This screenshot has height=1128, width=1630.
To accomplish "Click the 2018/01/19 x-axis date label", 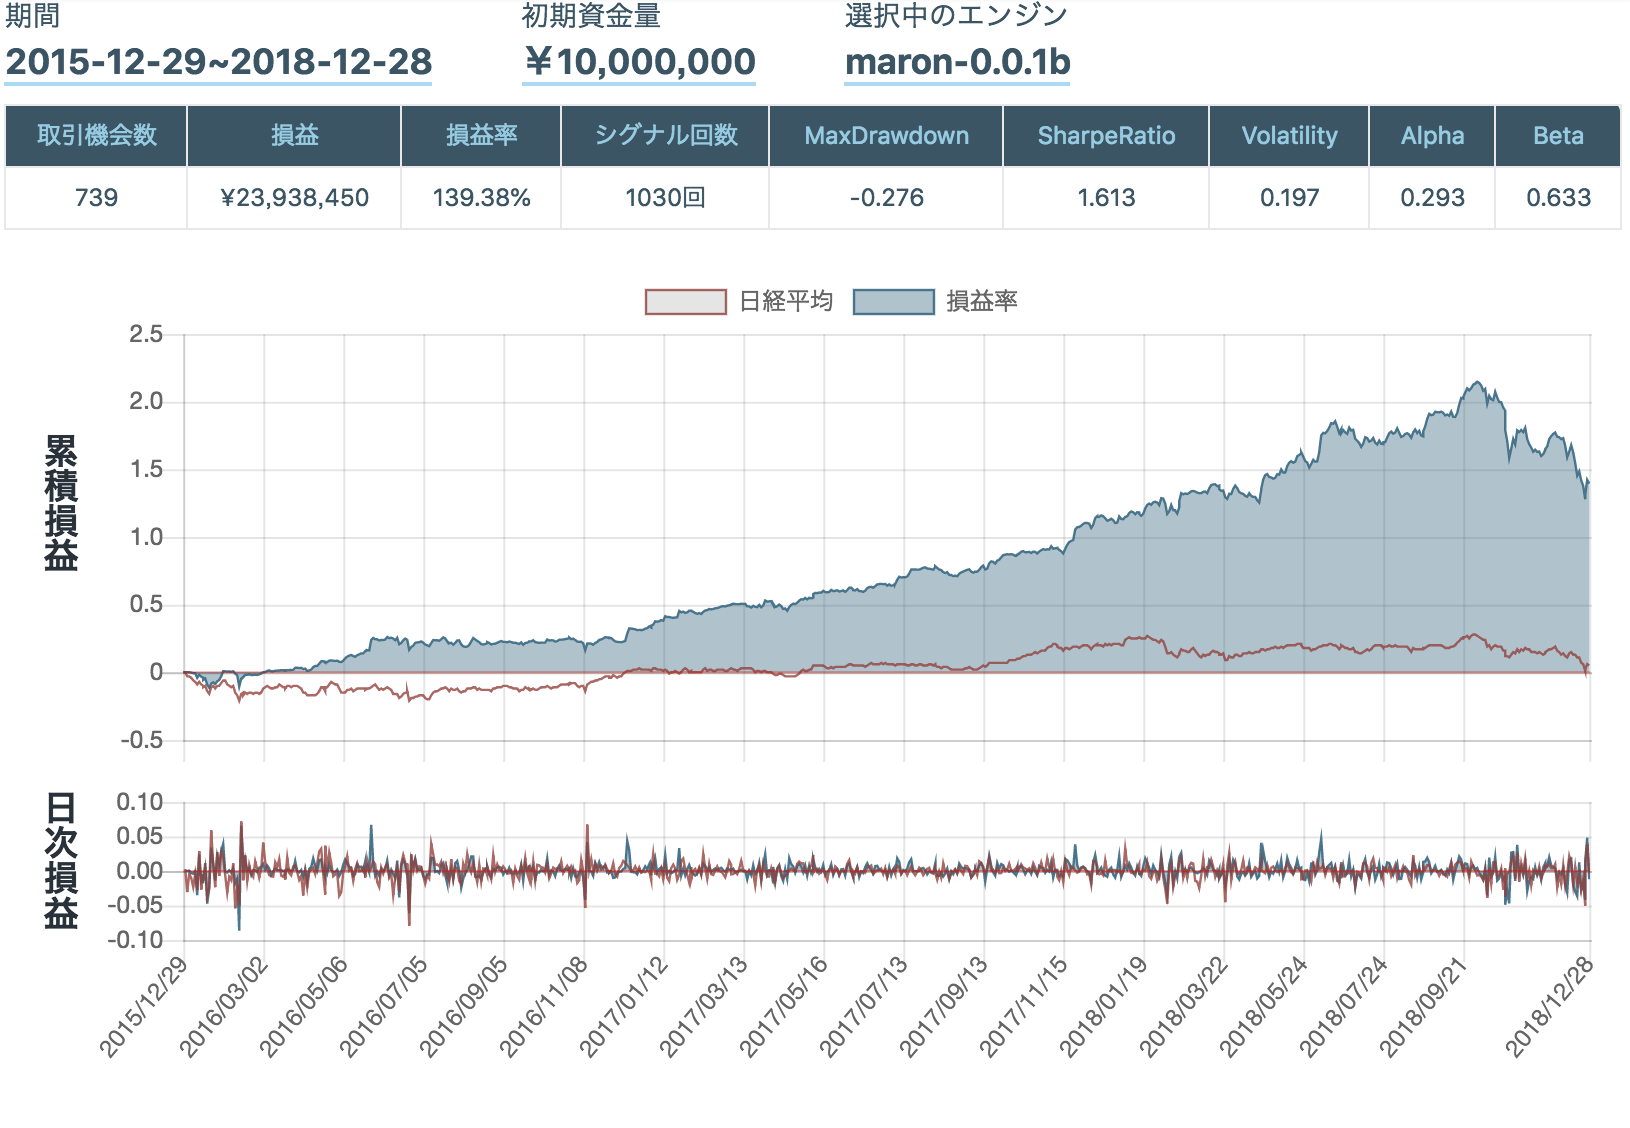I will 1103,1006.
